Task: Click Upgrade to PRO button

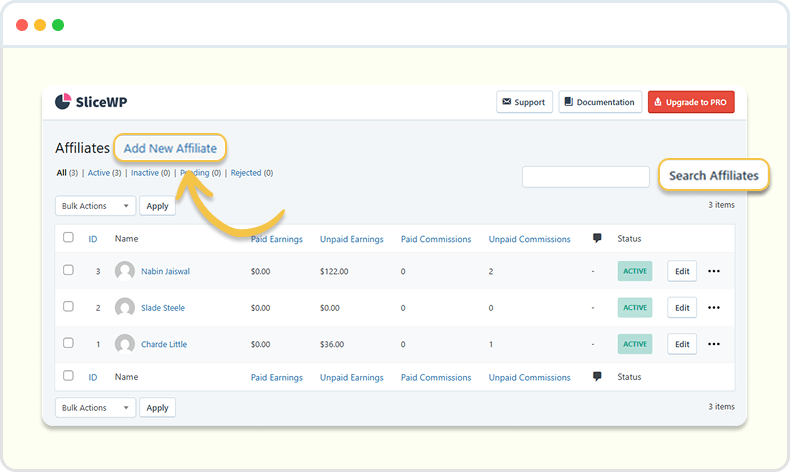Action: pyautogui.click(x=691, y=102)
